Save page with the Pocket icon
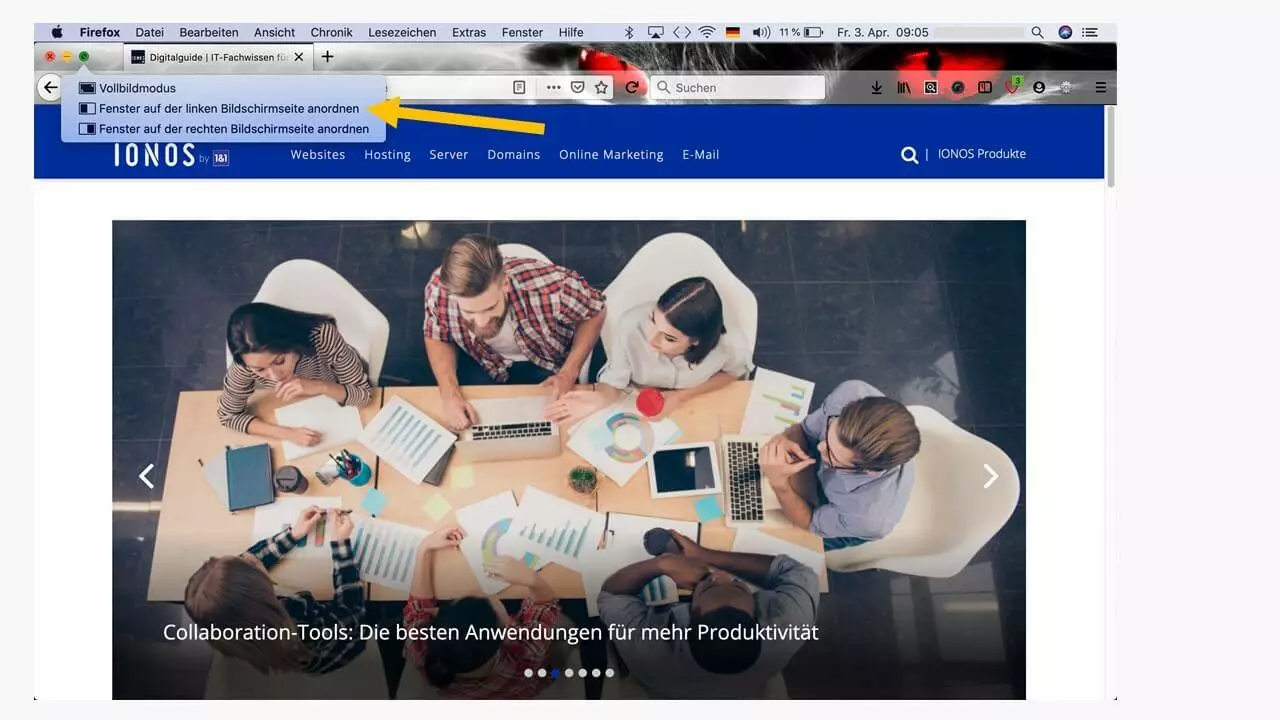 [577, 88]
